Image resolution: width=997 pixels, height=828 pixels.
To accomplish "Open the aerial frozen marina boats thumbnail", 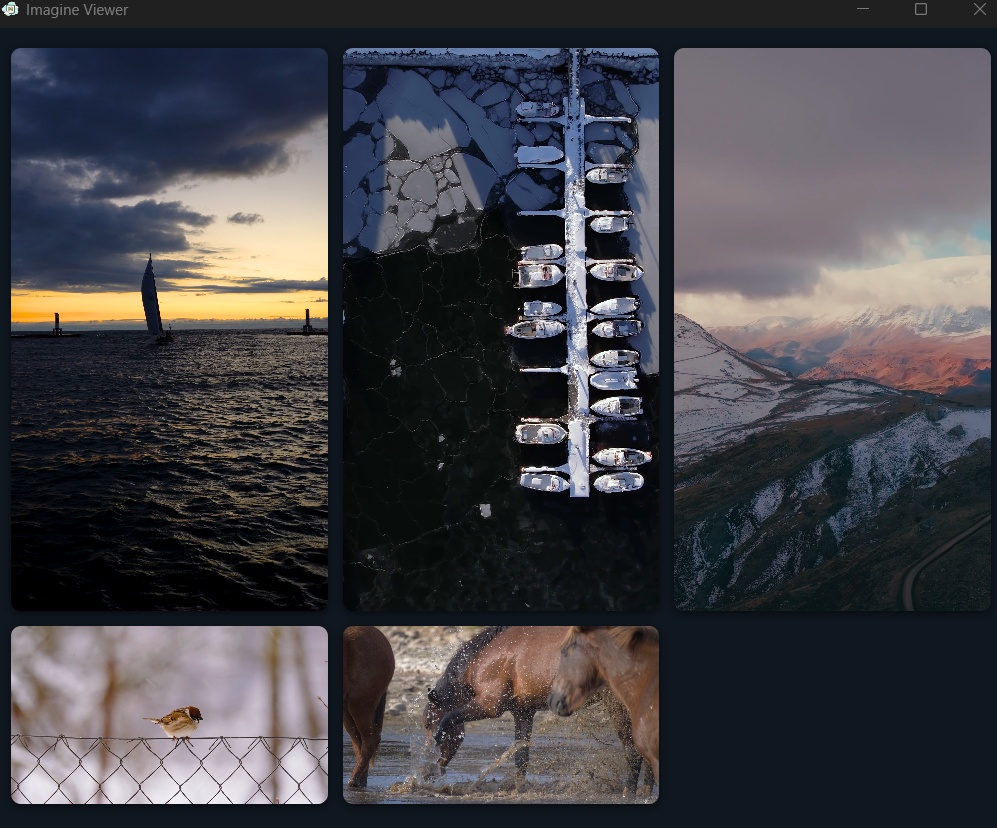I will [x=501, y=329].
